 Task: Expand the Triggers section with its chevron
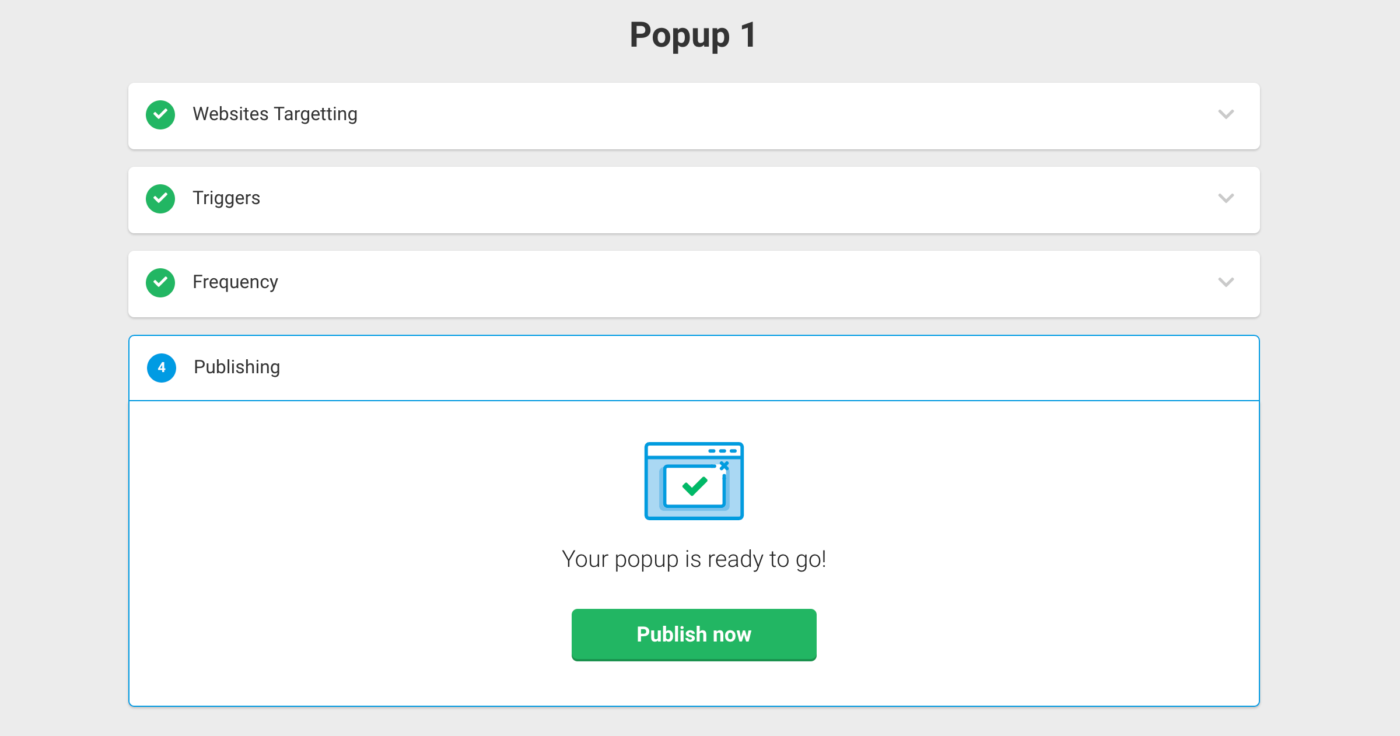click(x=1226, y=198)
